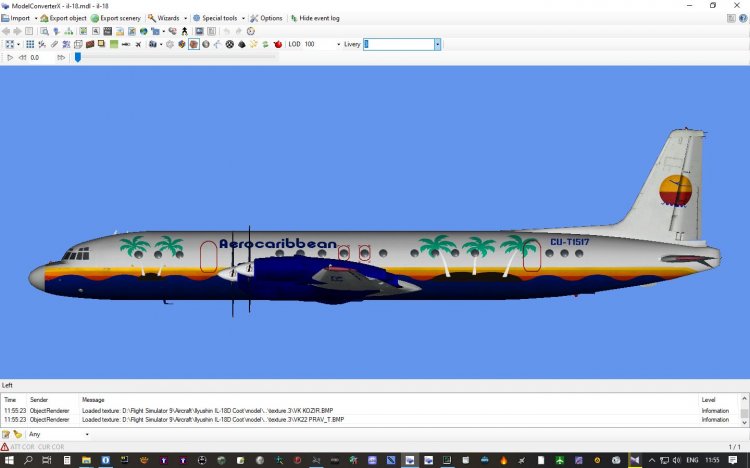Click the animation play button

[x=10, y=57]
